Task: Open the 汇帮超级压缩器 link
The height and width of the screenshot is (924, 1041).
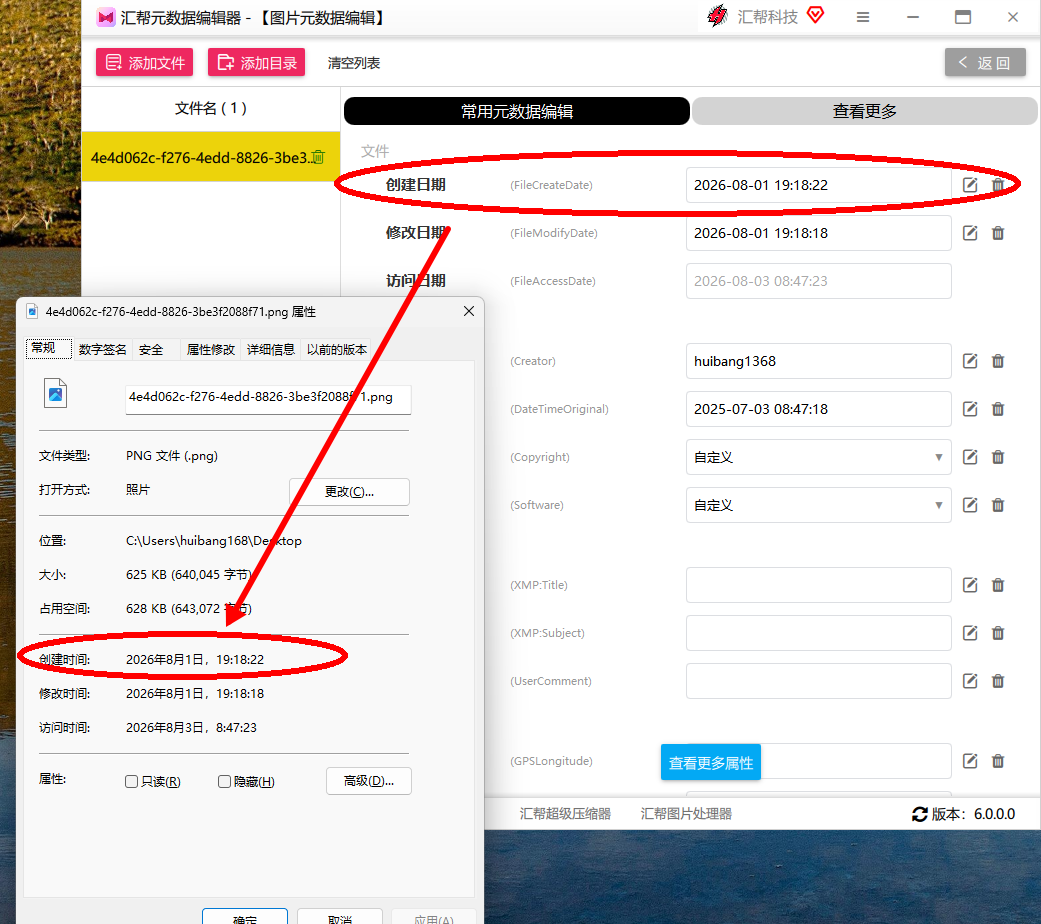Action: pos(565,814)
